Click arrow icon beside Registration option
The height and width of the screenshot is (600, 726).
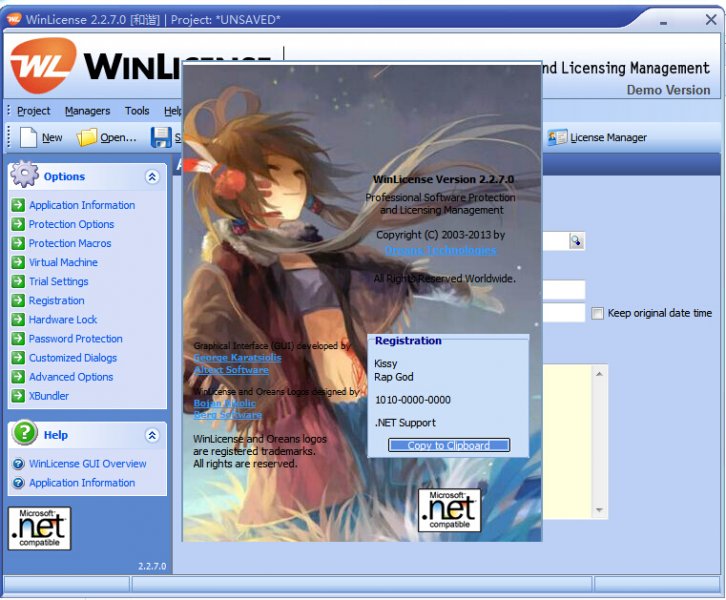[x=18, y=300]
